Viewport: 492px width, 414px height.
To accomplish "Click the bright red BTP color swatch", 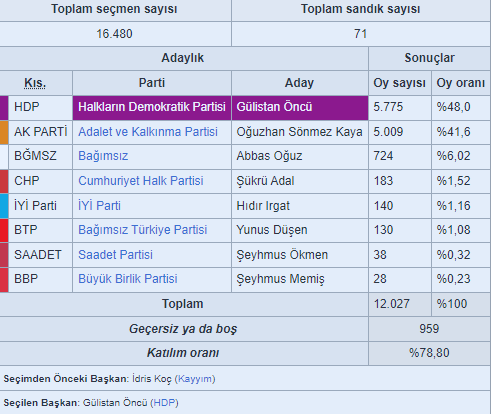I will point(4,230).
